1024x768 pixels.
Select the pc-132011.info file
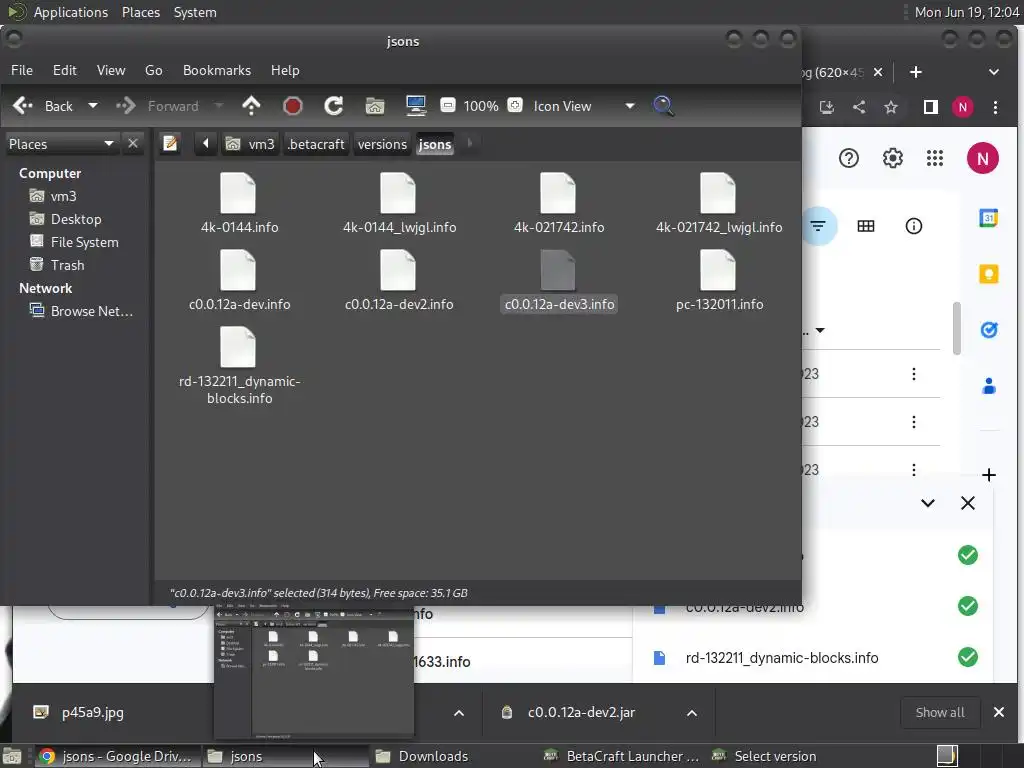[x=718, y=280]
